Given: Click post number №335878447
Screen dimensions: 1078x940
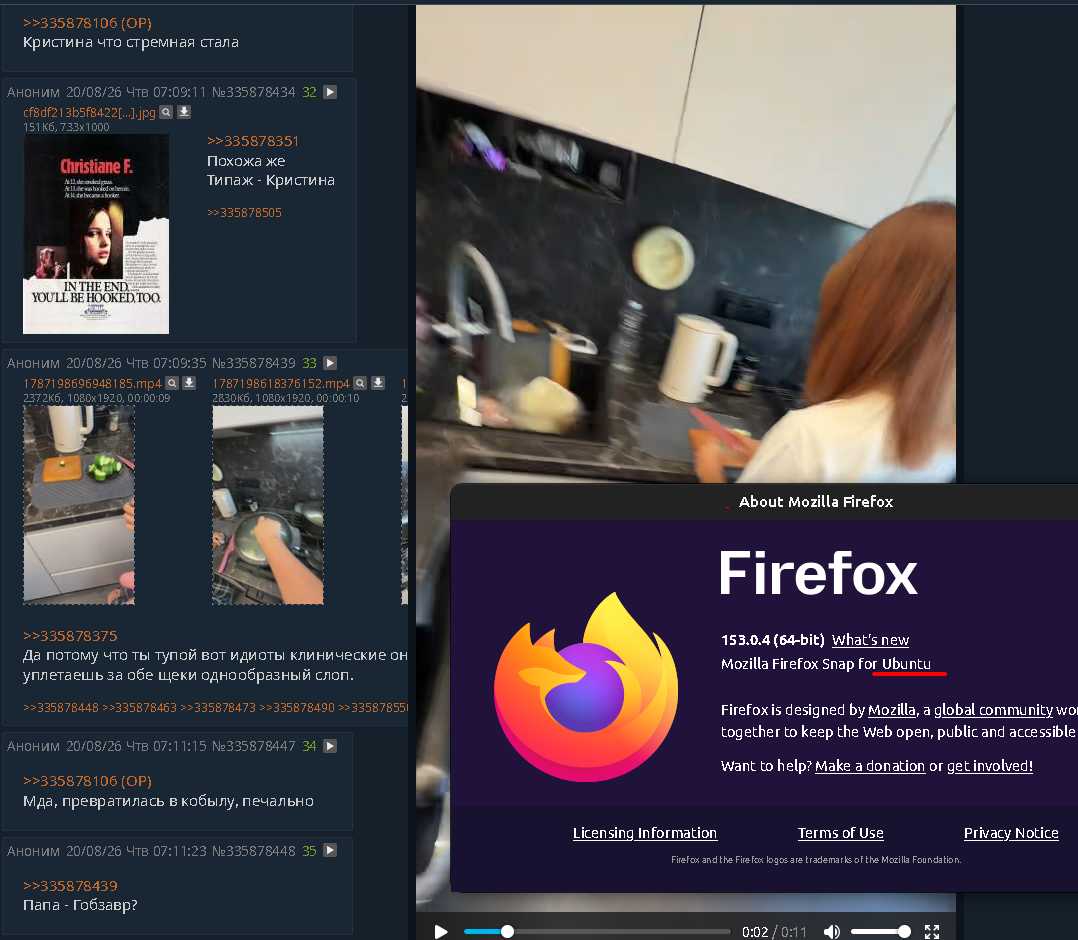Looking at the screenshot, I should point(253,746).
